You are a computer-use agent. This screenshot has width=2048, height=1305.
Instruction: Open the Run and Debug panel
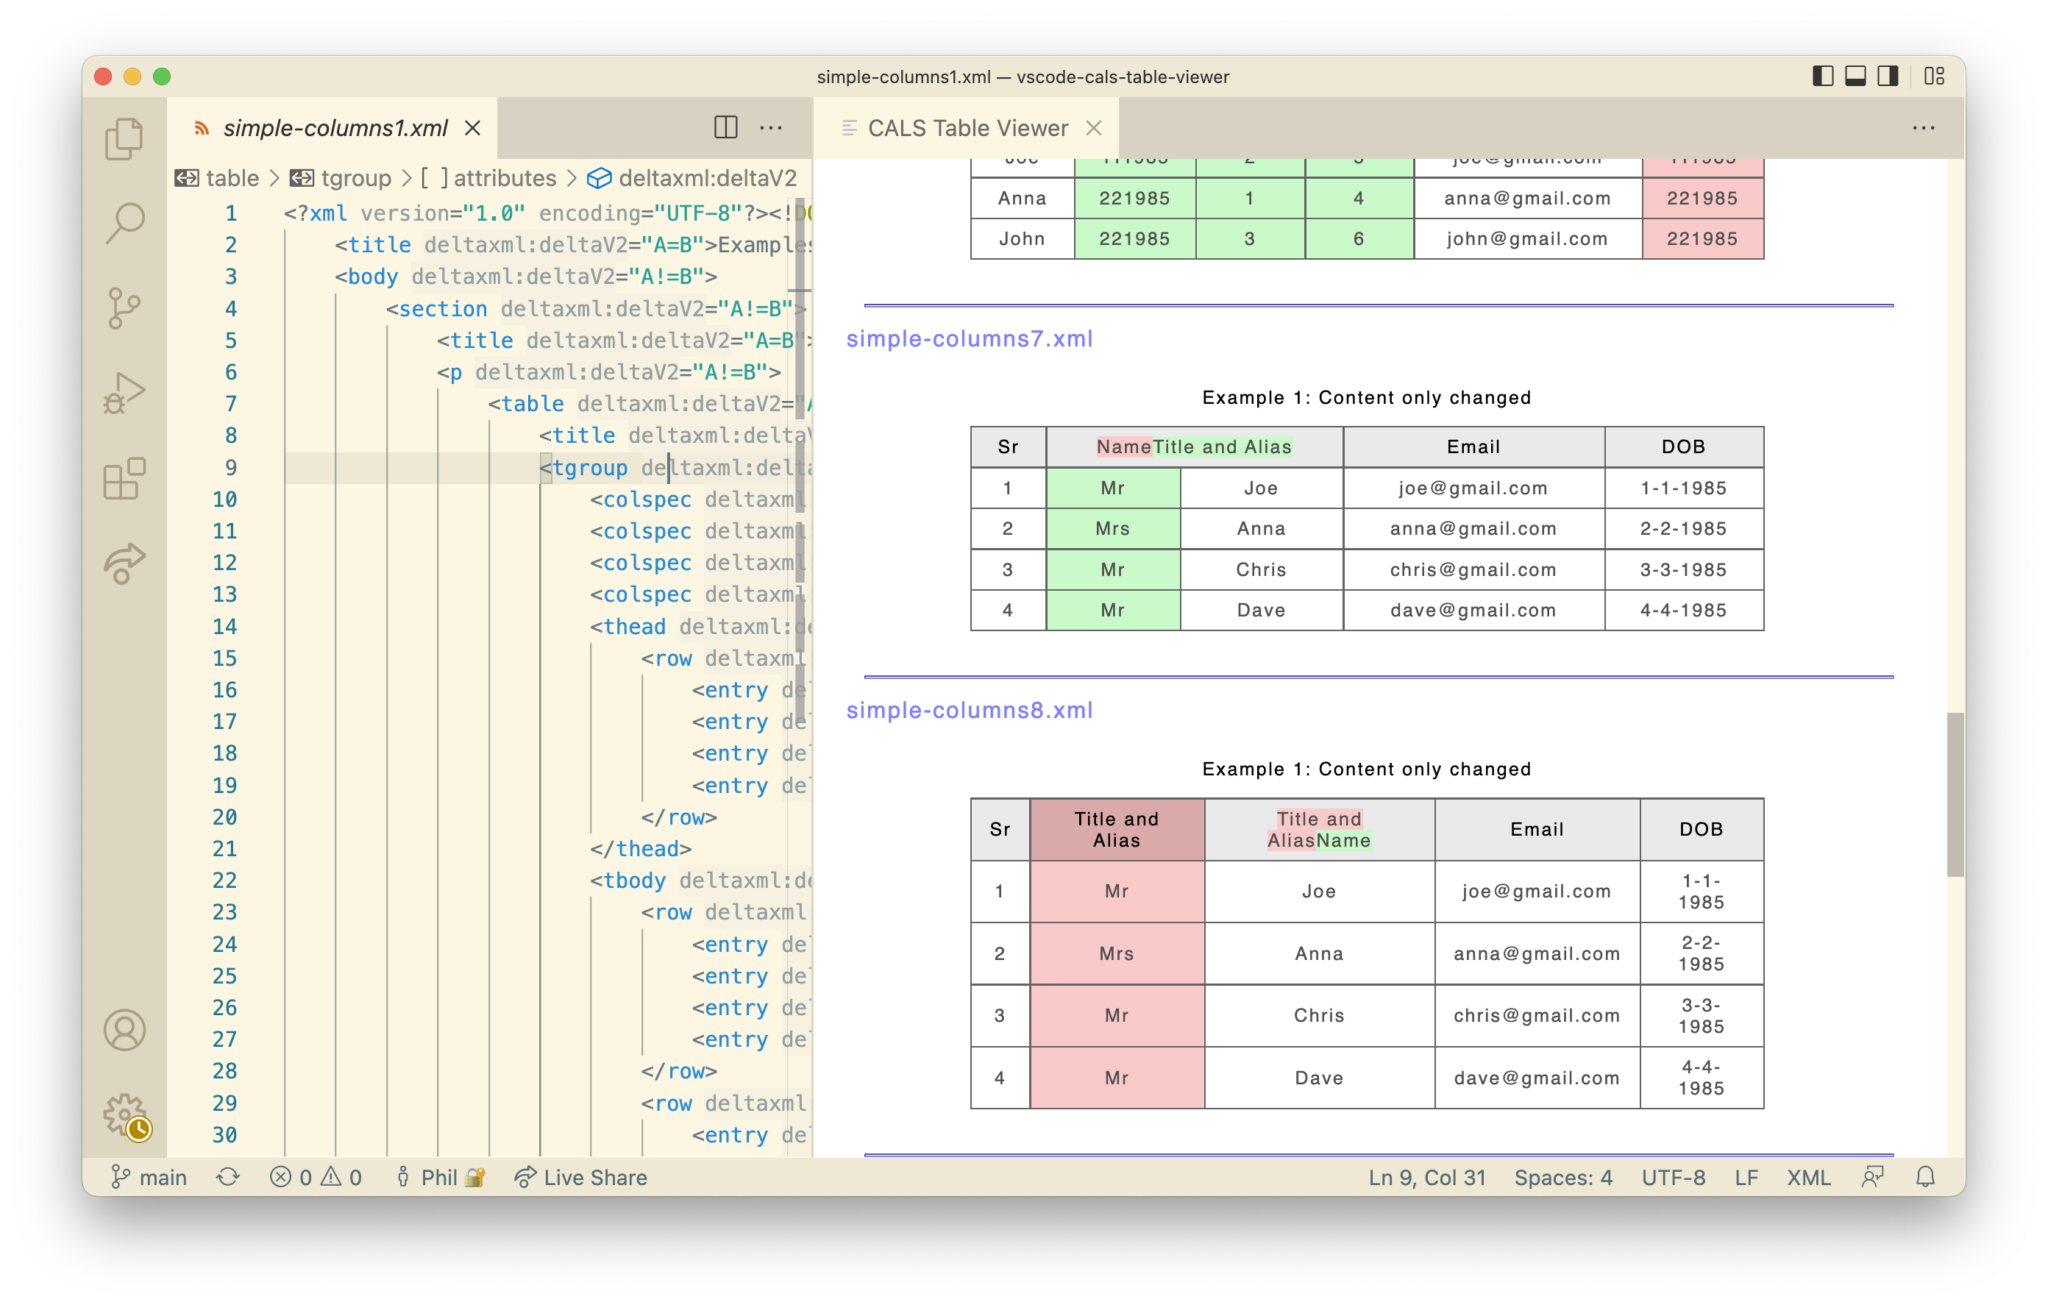pyautogui.click(x=124, y=392)
